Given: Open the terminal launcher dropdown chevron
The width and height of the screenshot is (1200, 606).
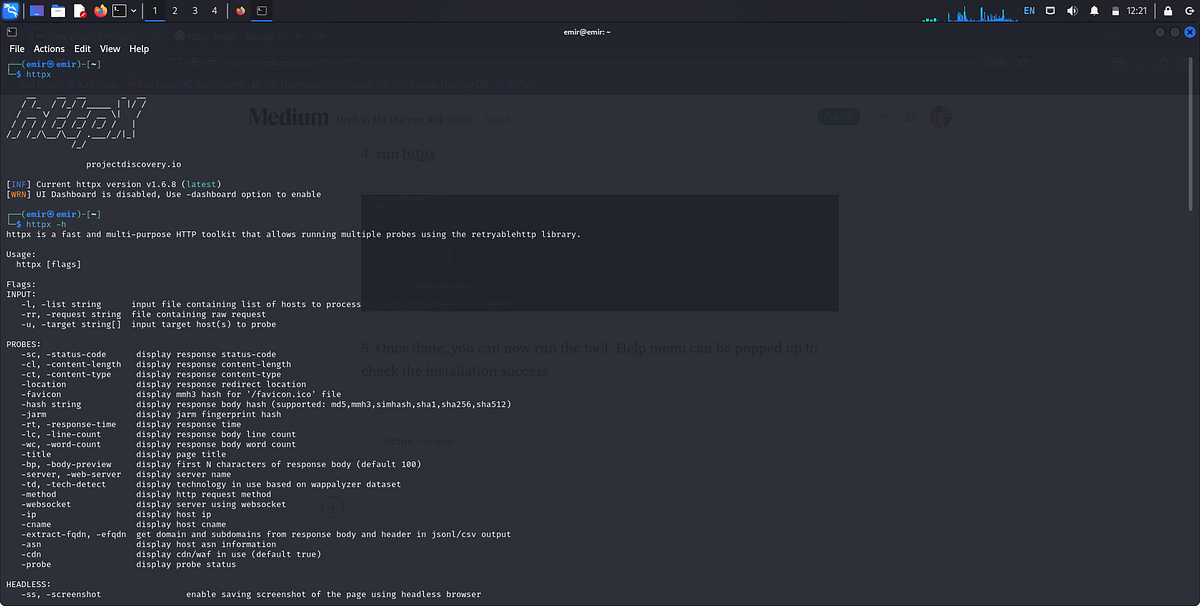Looking at the screenshot, I should click(x=134, y=11).
